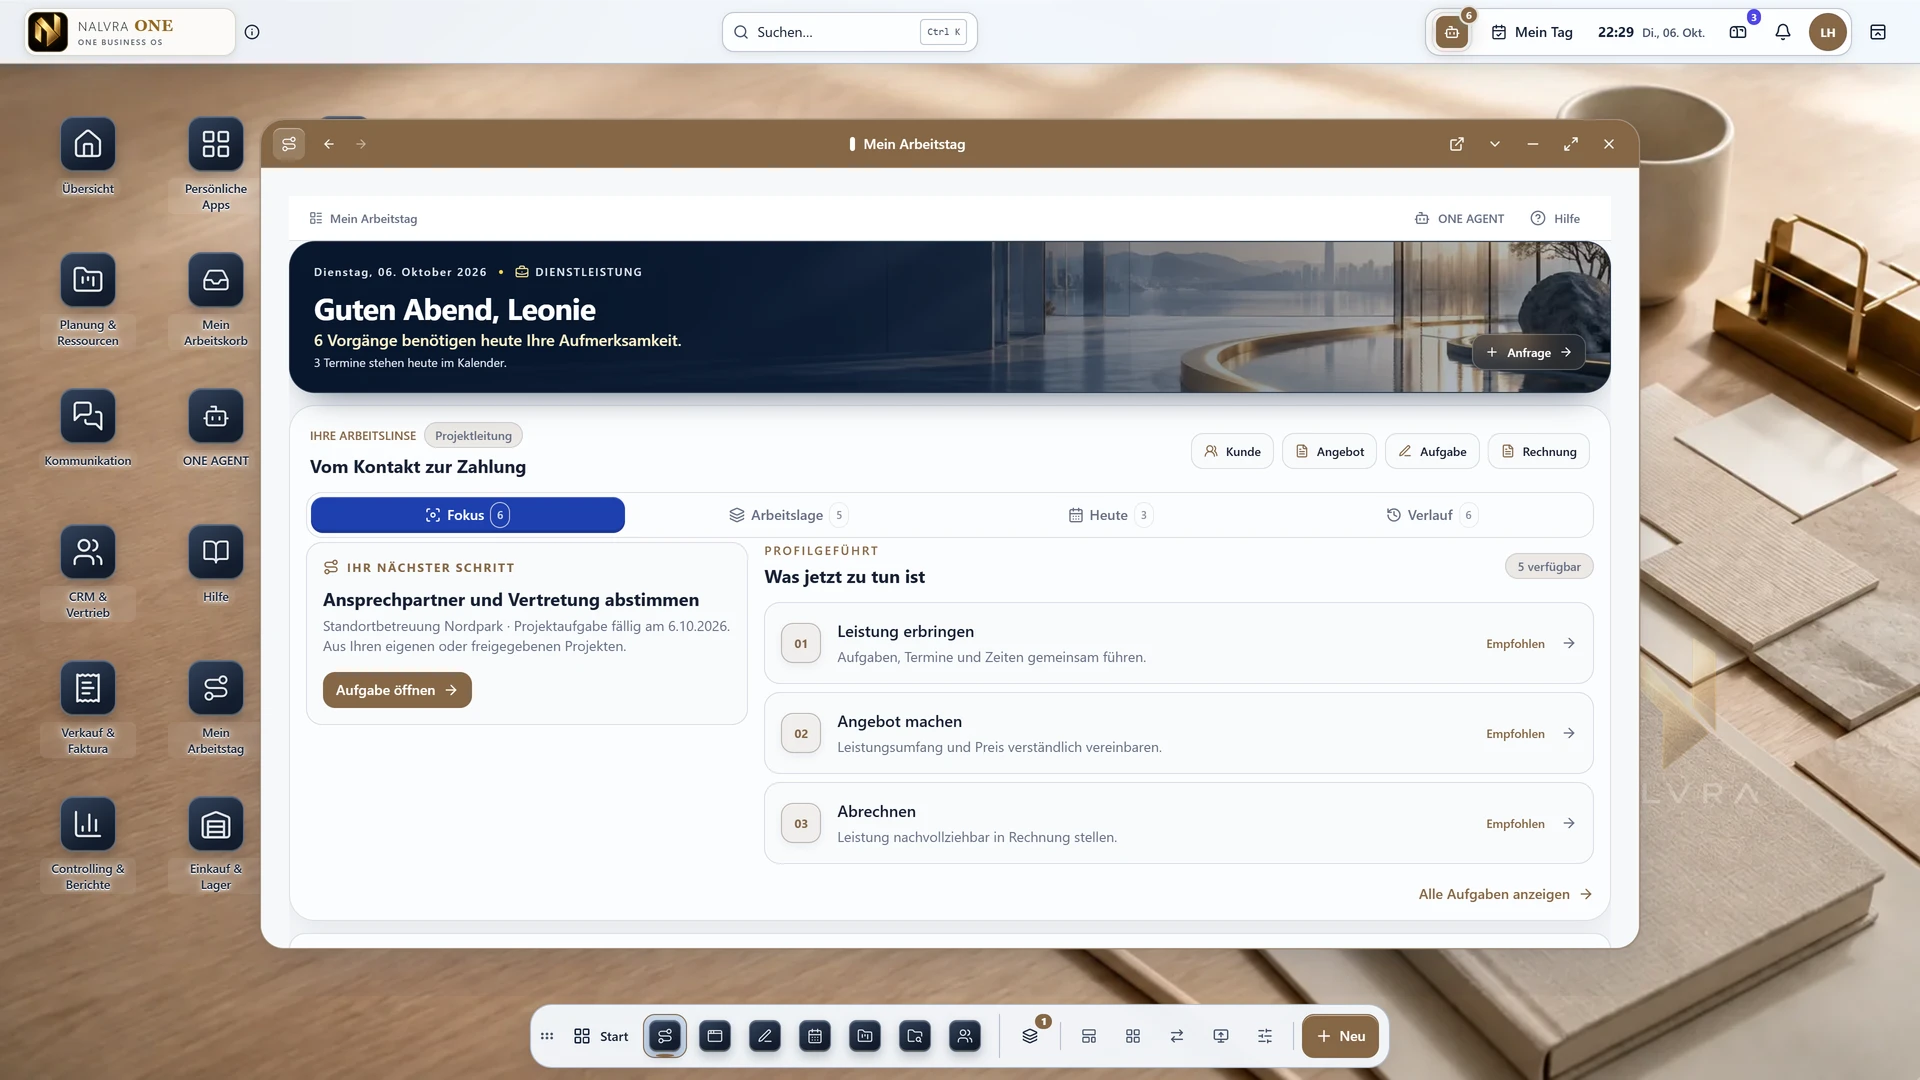Click the swap arrows icon in dock
The image size is (1920, 1080).
coord(1177,1036)
